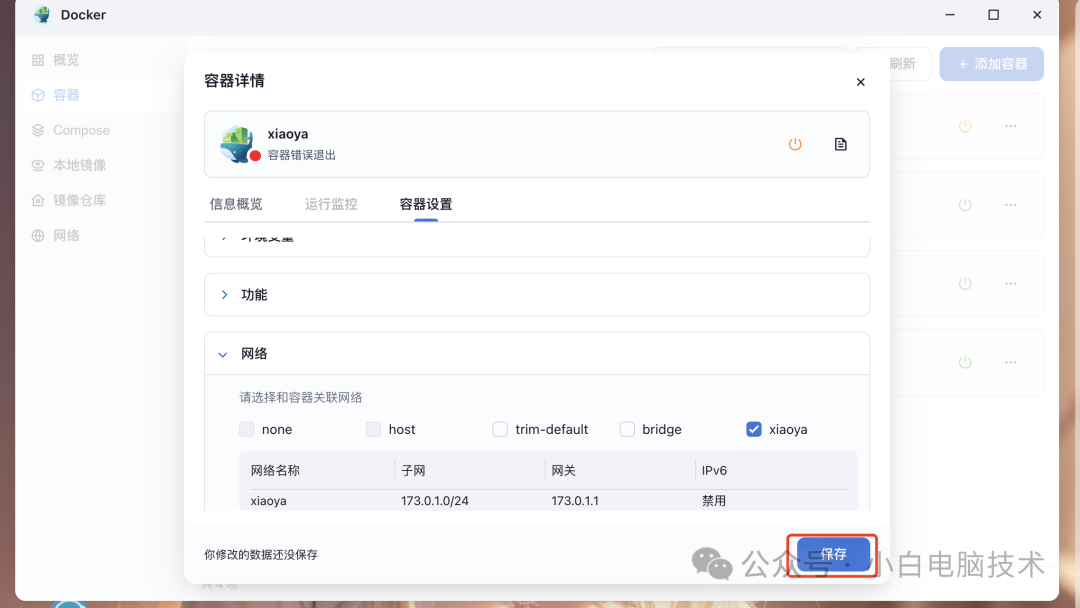Click the 保存 save button
The height and width of the screenshot is (608, 1080).
[833, 554]
